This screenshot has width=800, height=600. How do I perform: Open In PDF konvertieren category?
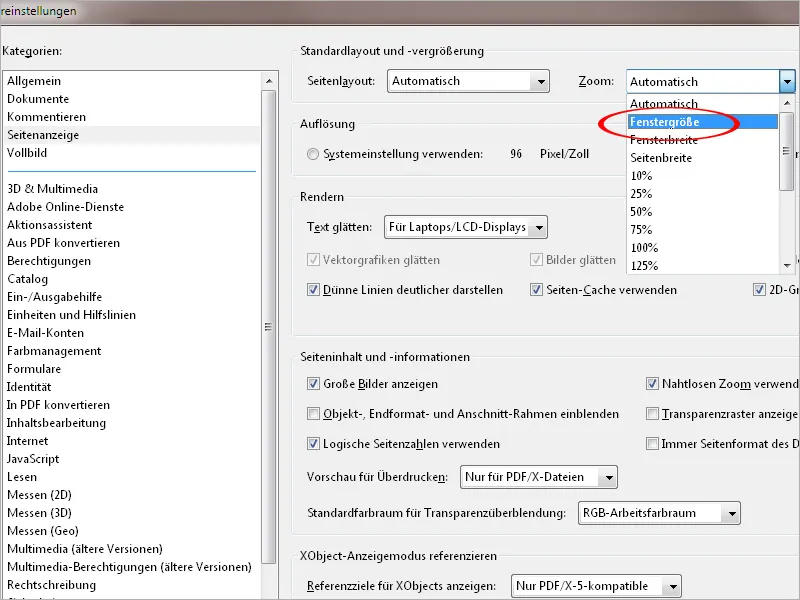click(x=58, y=405)
